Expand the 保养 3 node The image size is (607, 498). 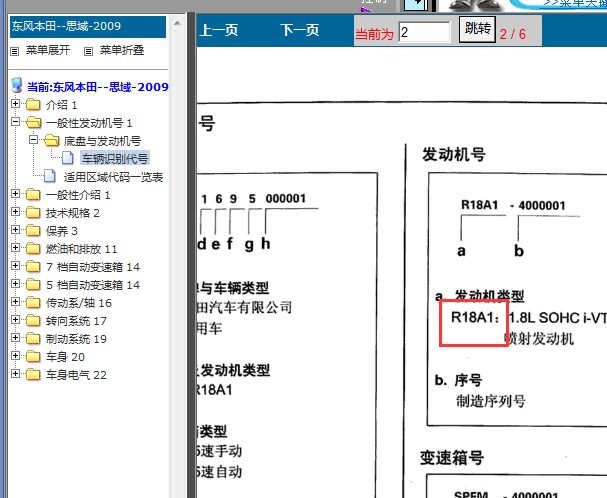pyautogui.click(x=15, y=230)
